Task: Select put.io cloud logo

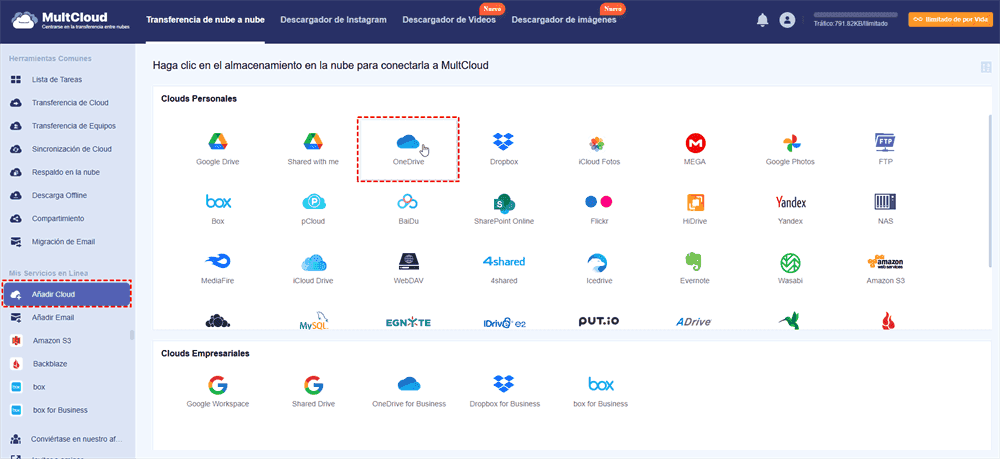Action: [599, 322]
